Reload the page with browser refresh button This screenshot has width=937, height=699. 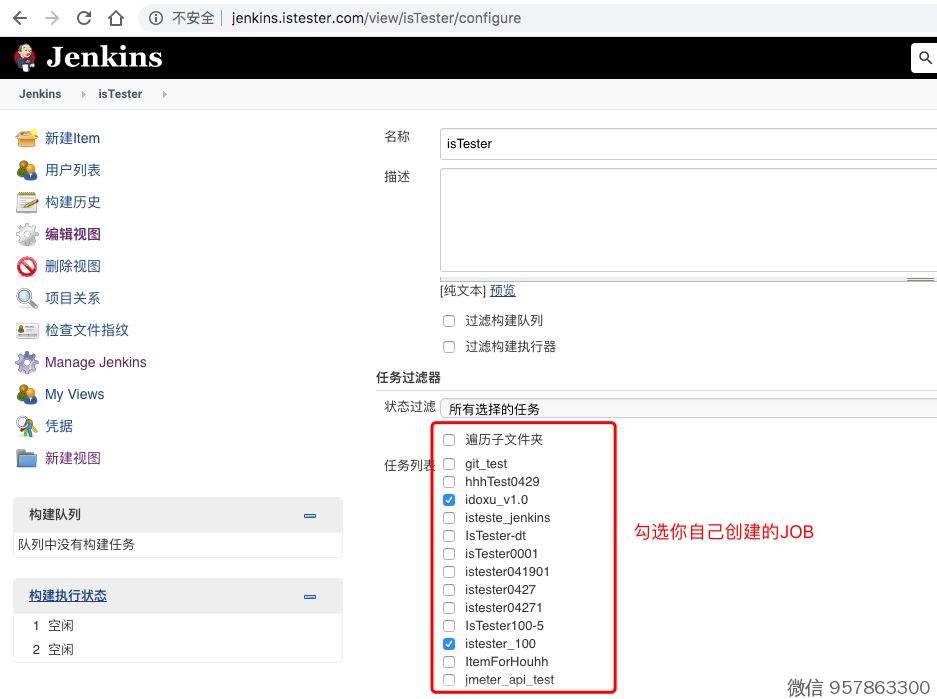point(84,18)
